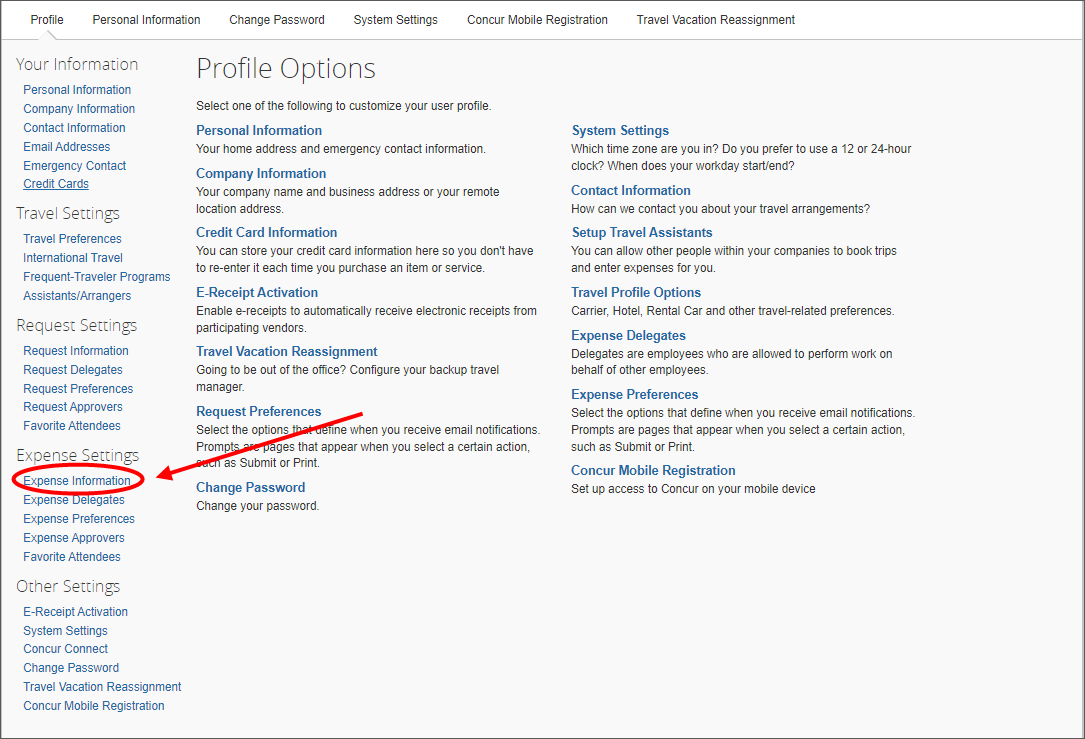Click the Credit Cards sidebar link
This screenshot has width=1085, height=739.
(56, 184)
